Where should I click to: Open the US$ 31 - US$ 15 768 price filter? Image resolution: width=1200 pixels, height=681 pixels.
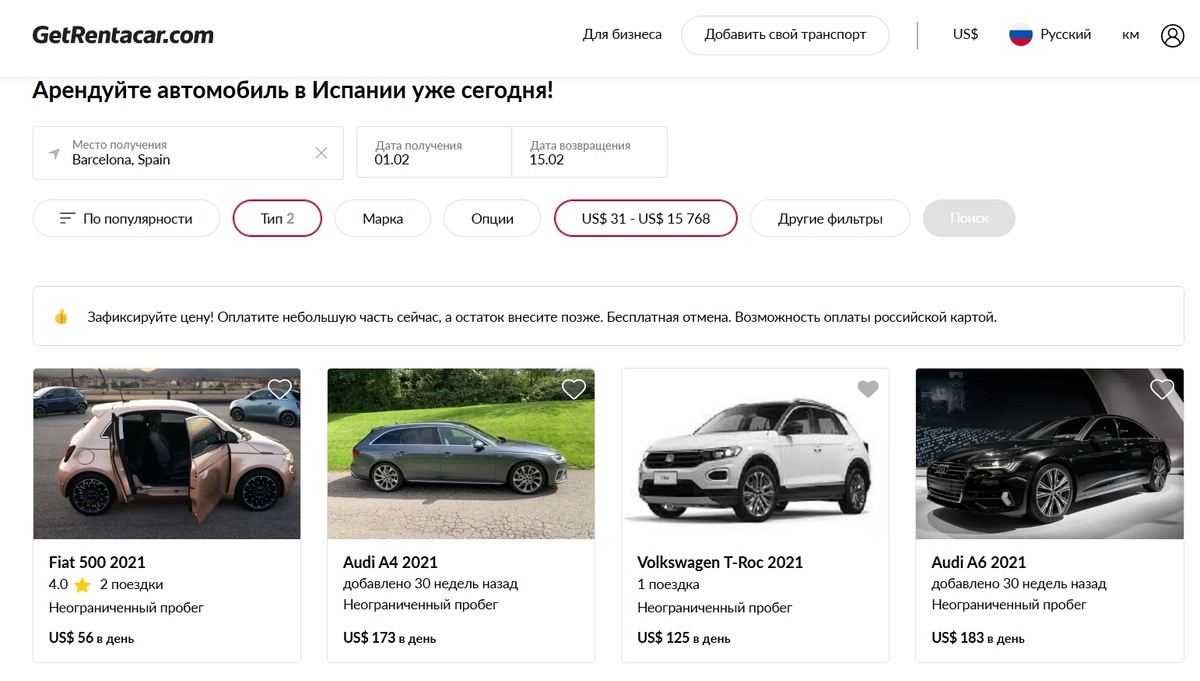point(646,218)
